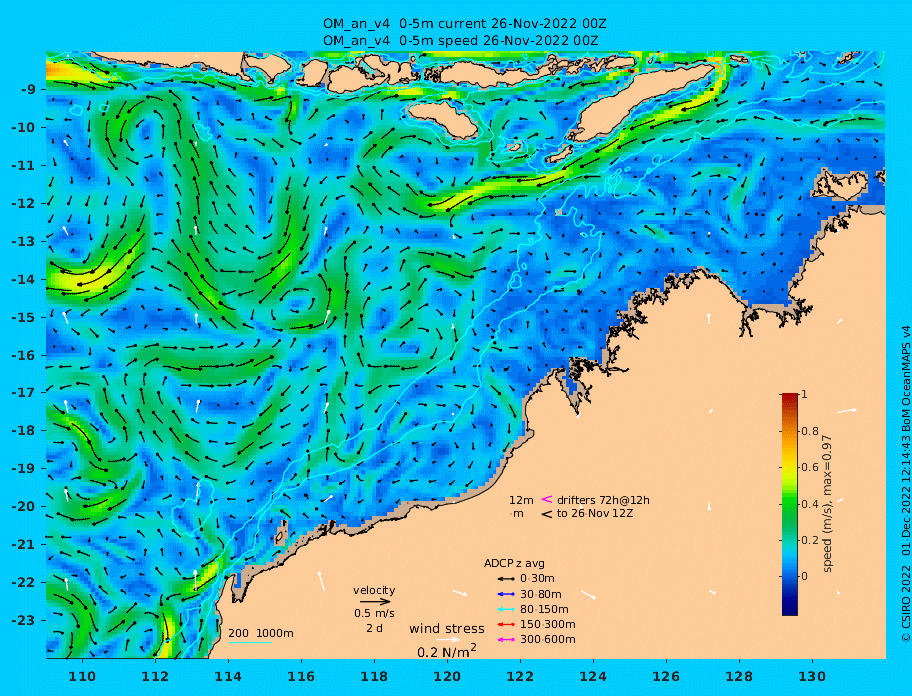
Task: Click the latitude axis label '-12'
Action: (23, 204)
